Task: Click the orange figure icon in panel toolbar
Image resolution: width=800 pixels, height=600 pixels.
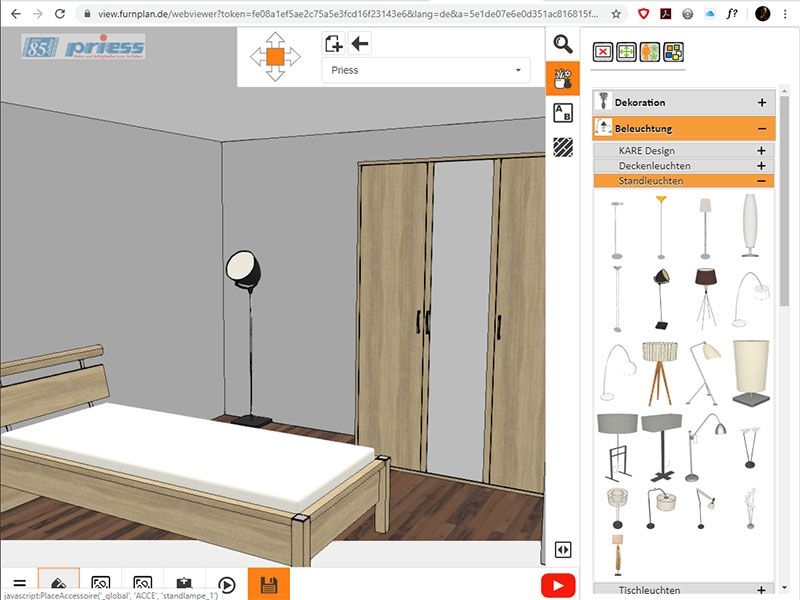Action: point(649,52)
